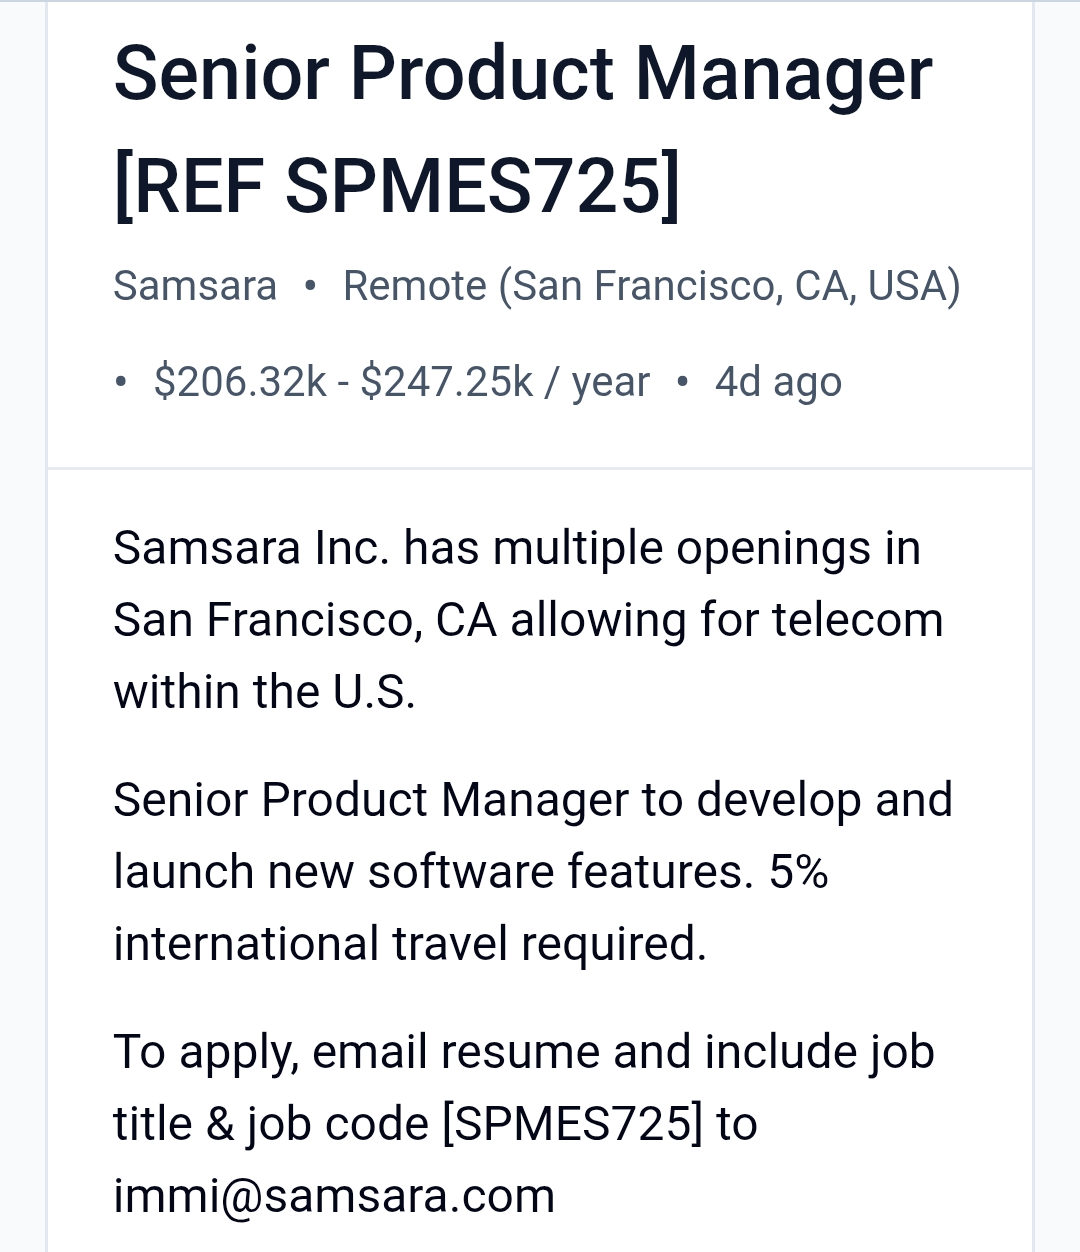Click 'San Francisco, CA allowing for telecom' line
1080x1252 pixels.
[528, 620]
